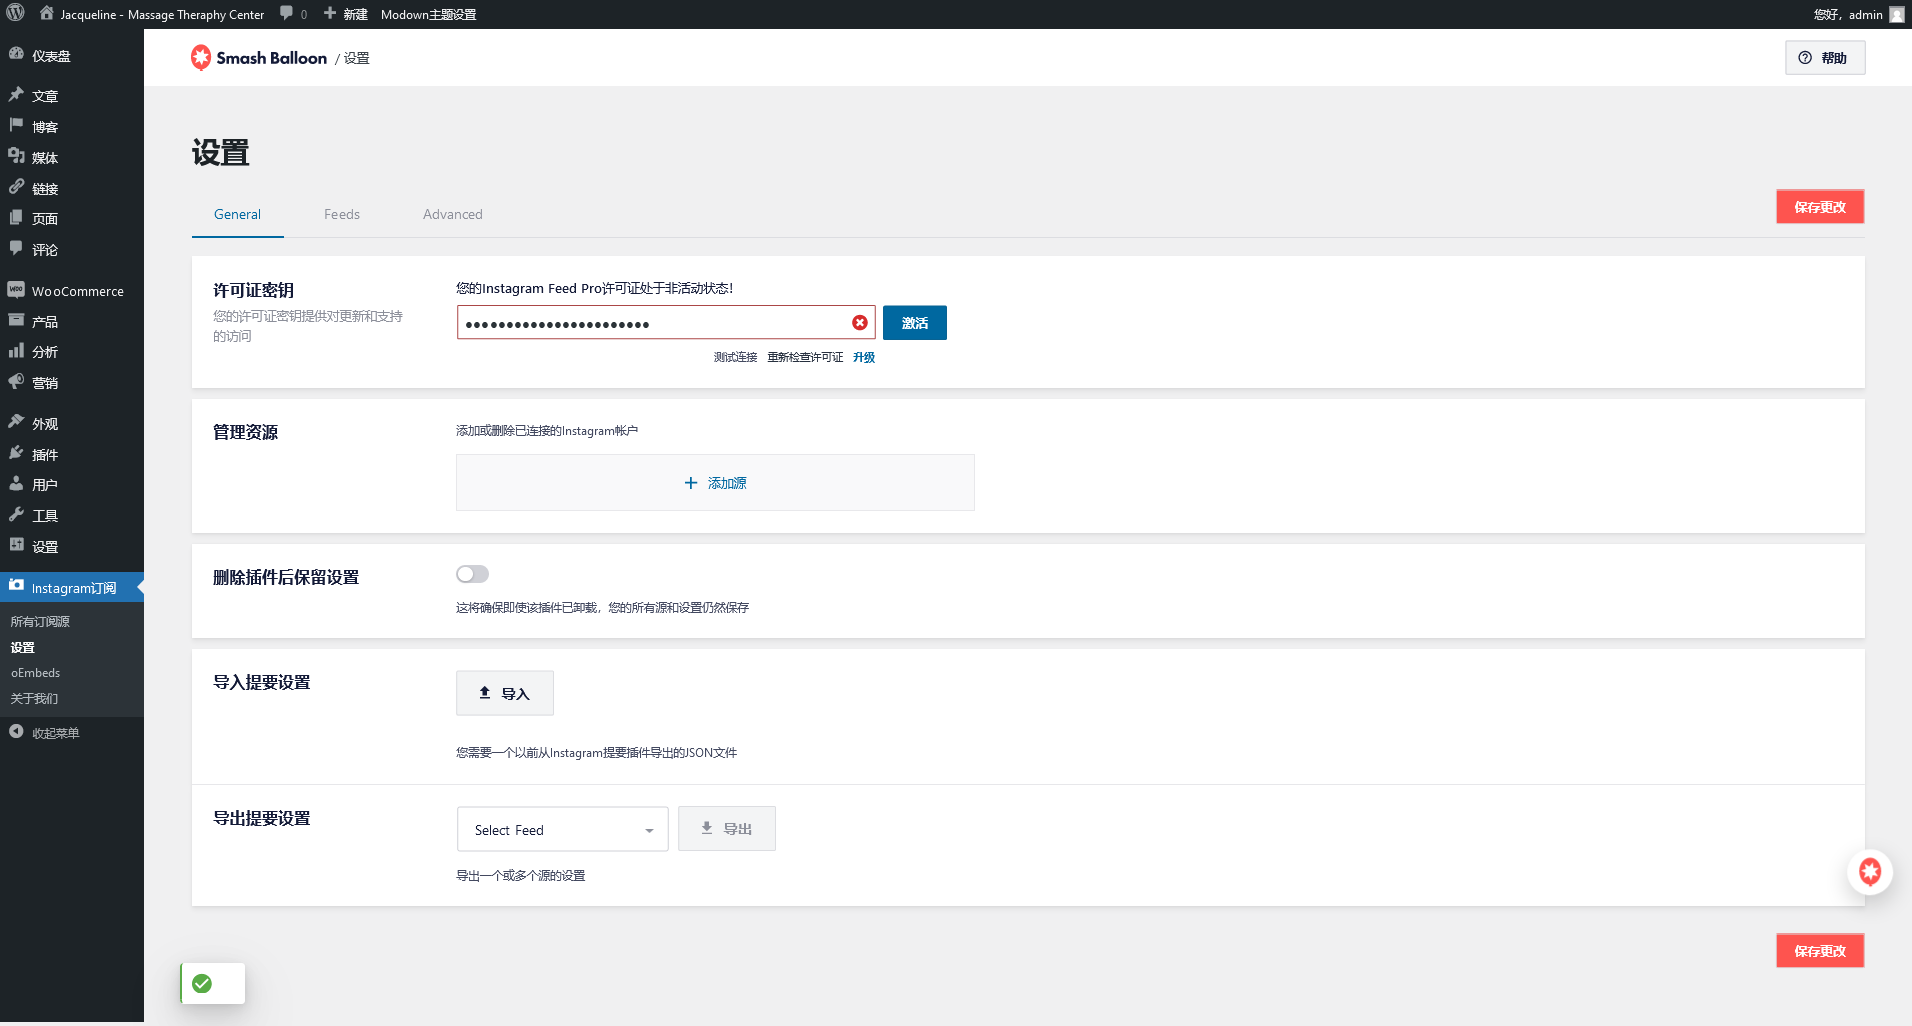Click the green checkmark notification
Image resolution: width=1912 pixels, height=1026 pixels.
point(203,984)
